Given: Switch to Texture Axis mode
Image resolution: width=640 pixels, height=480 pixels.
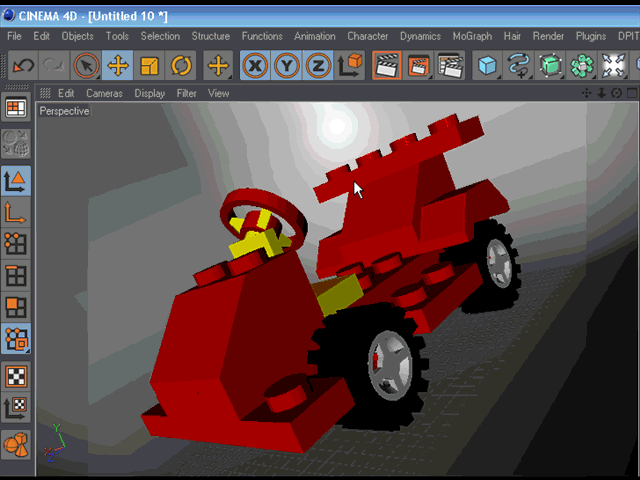Looking at the screenshot, I should point(16,408).
